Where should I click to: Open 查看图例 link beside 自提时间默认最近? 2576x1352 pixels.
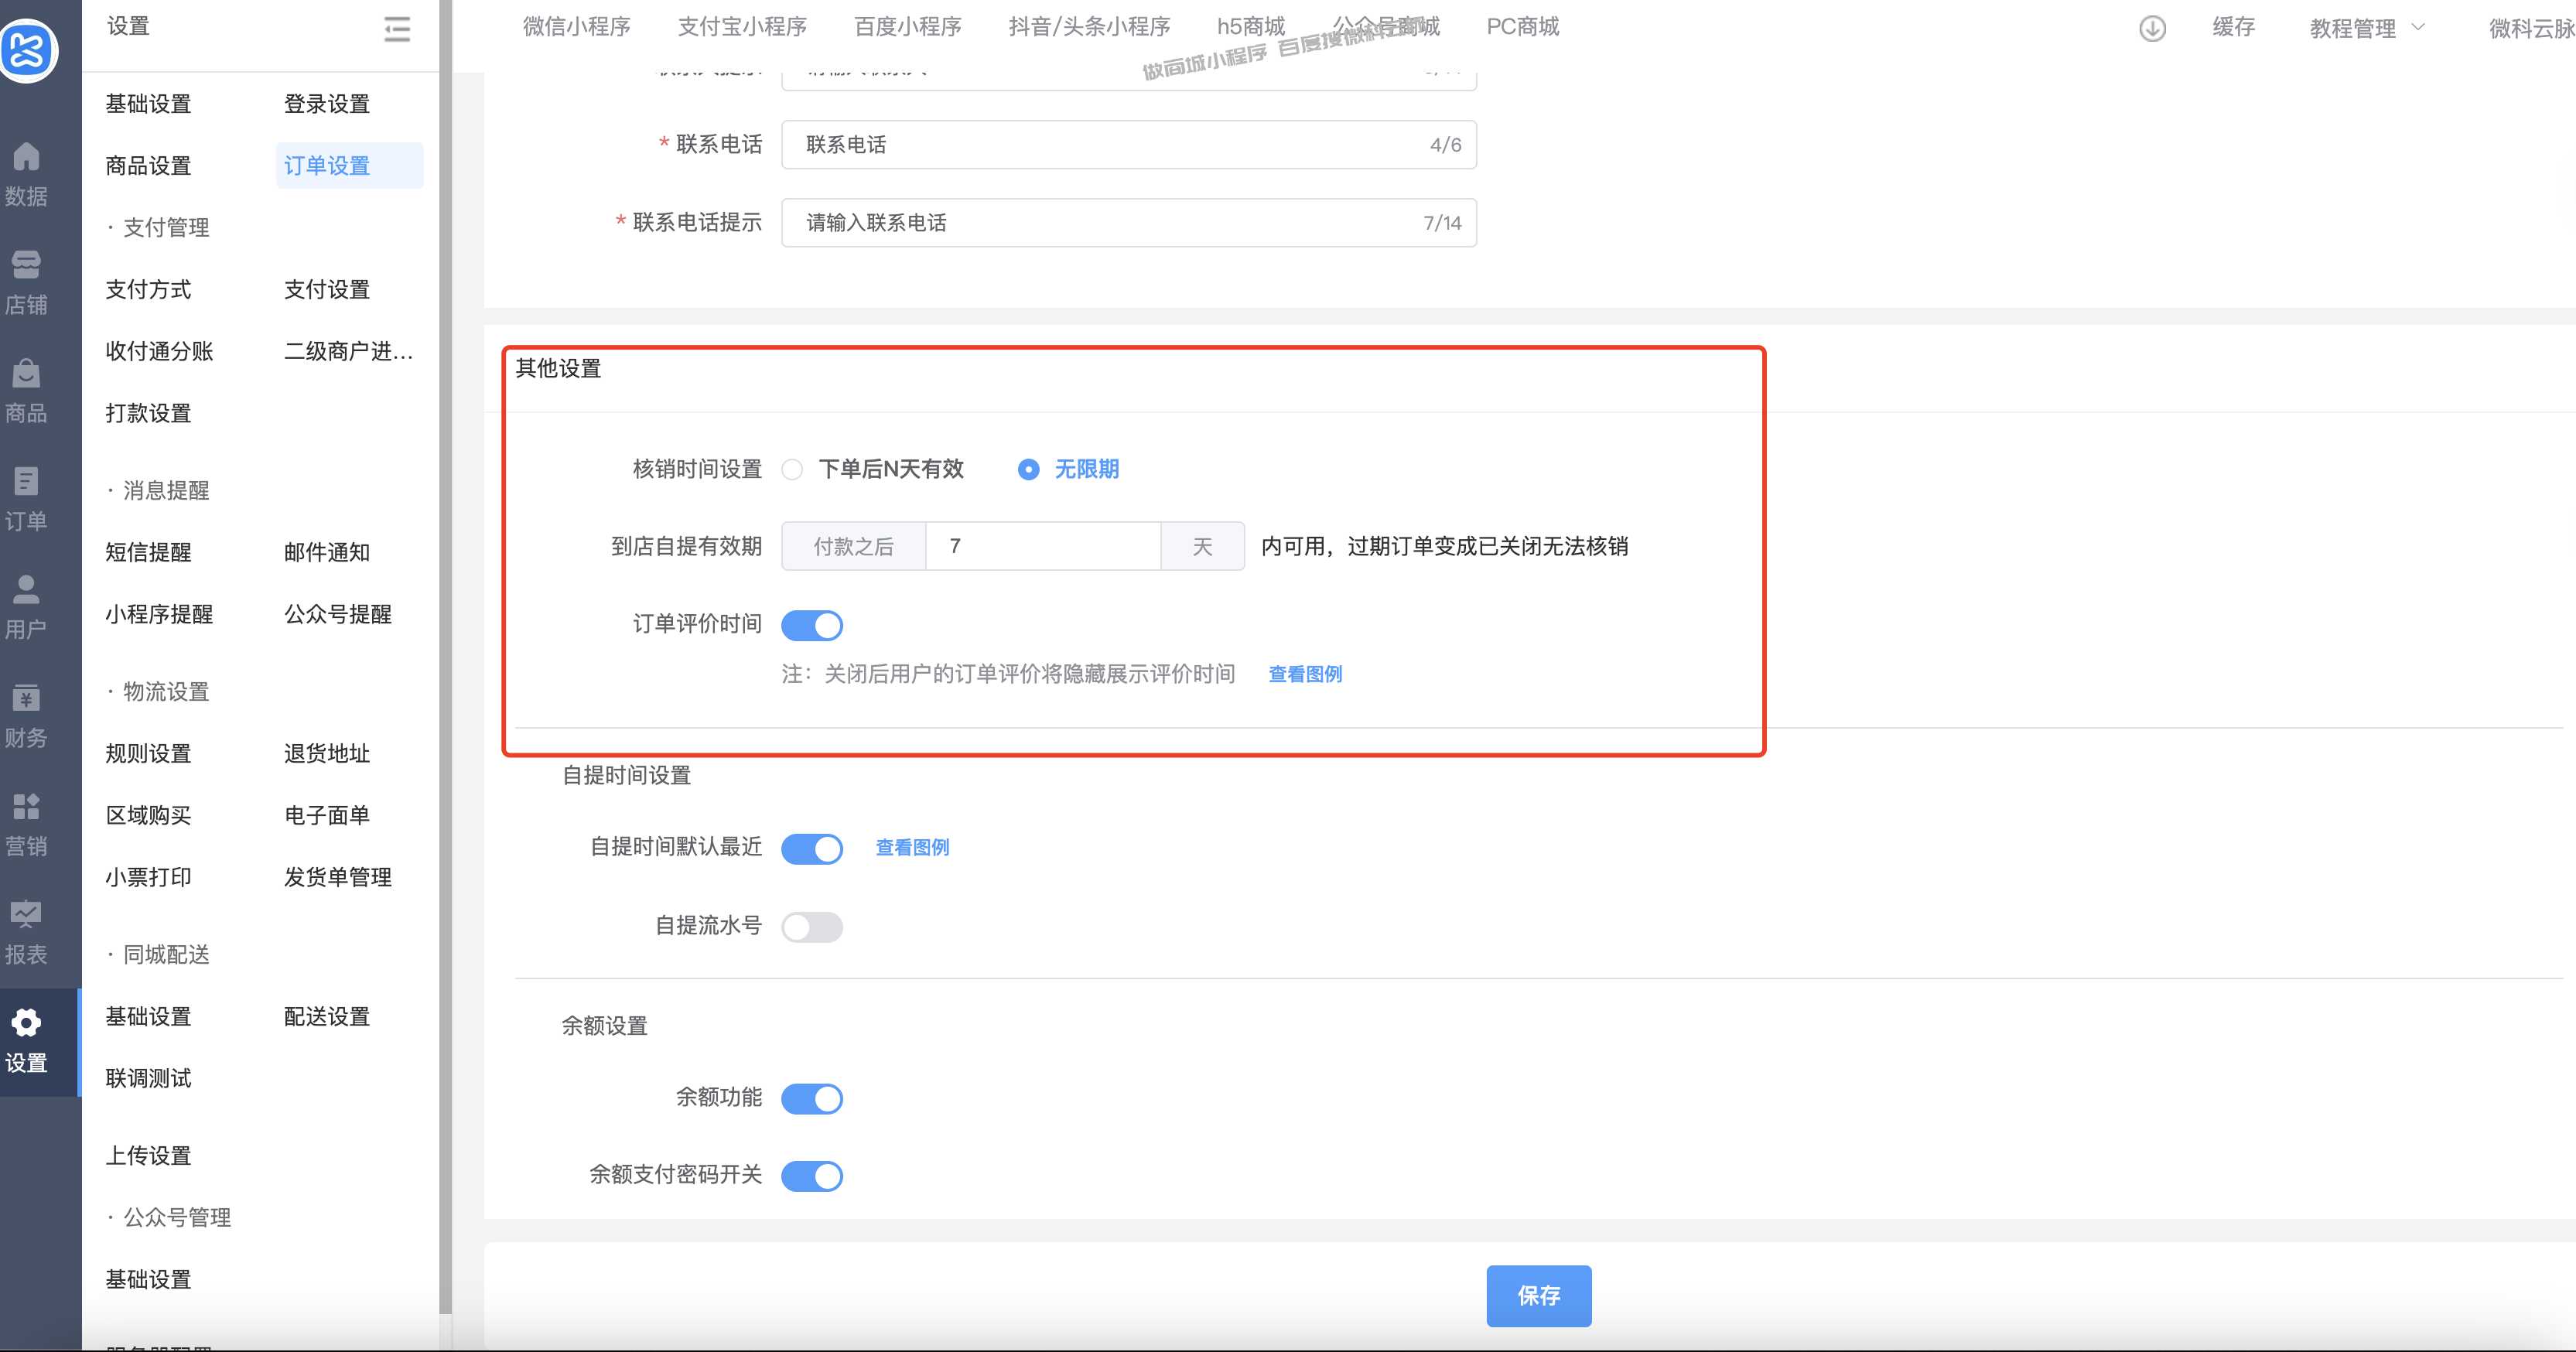(912, 848)
